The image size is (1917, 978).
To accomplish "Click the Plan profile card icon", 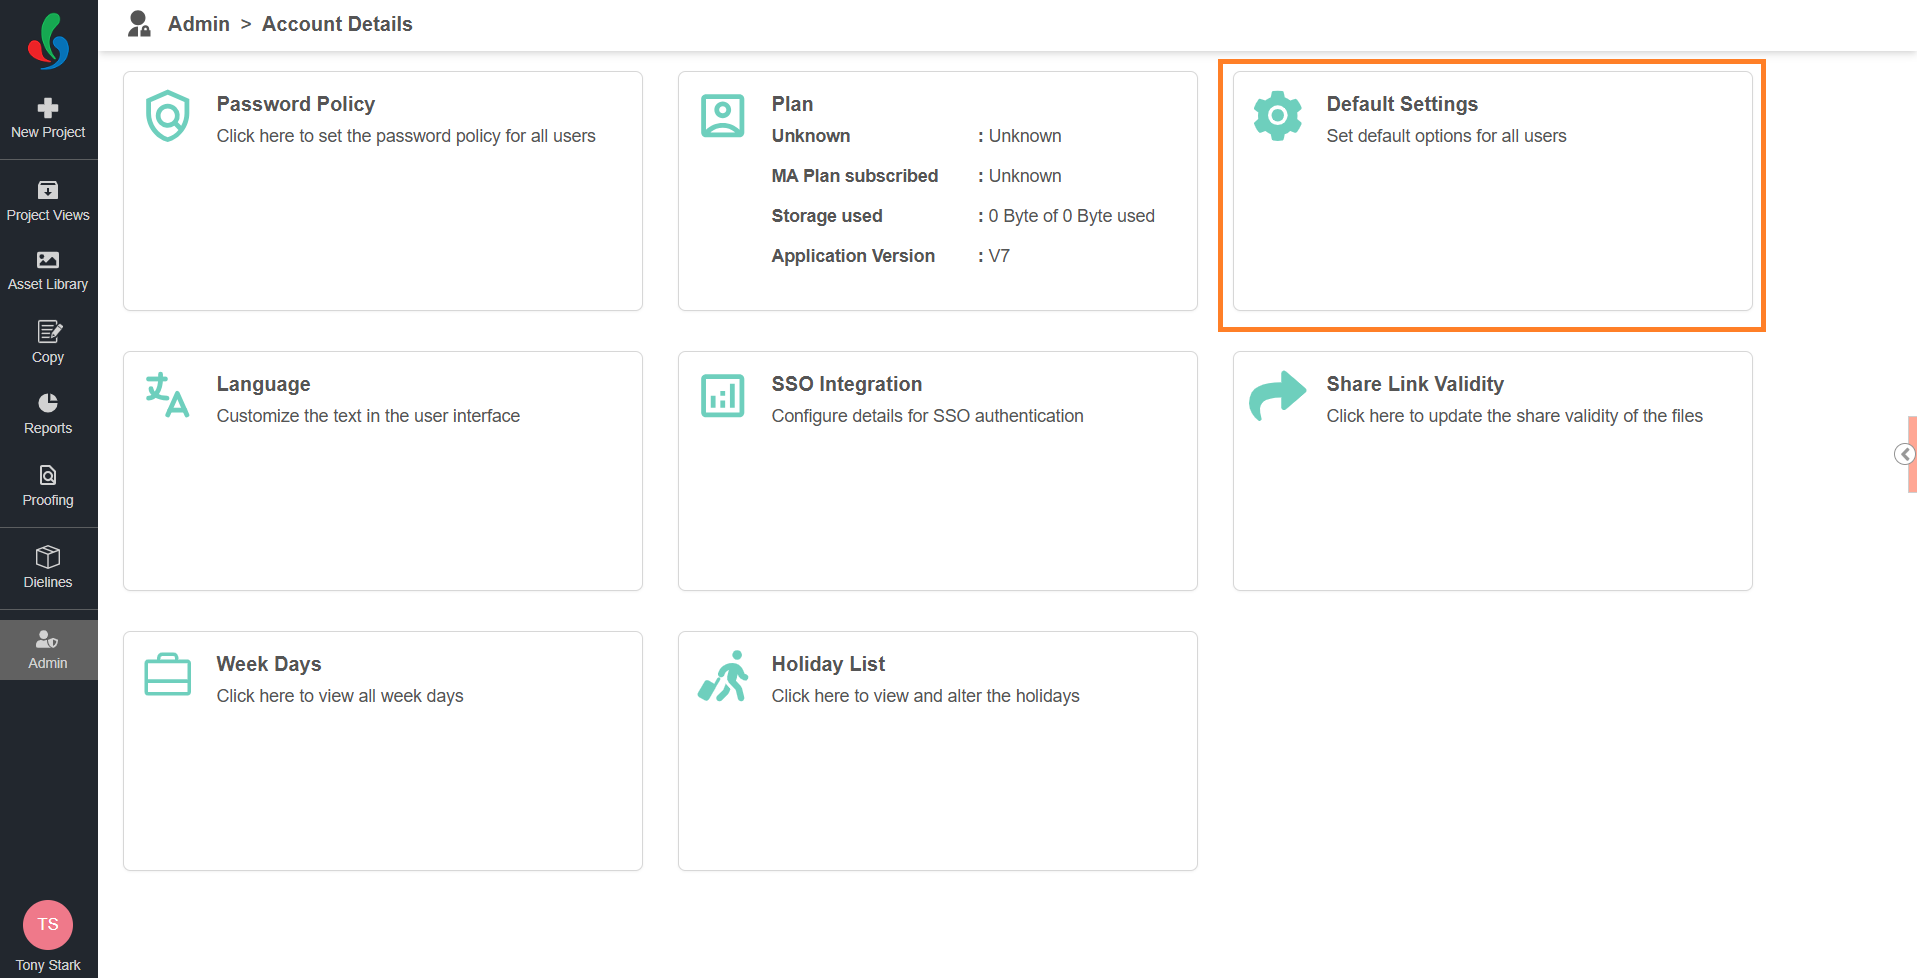I will pos(723,116).
